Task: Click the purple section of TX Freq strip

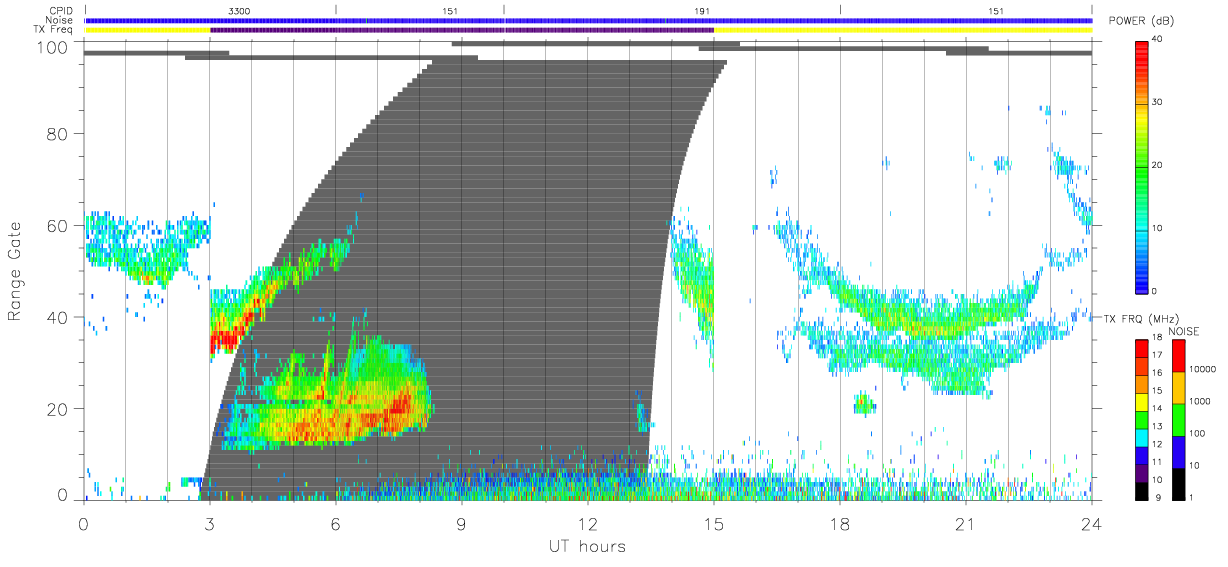Action: pos(461,30)
